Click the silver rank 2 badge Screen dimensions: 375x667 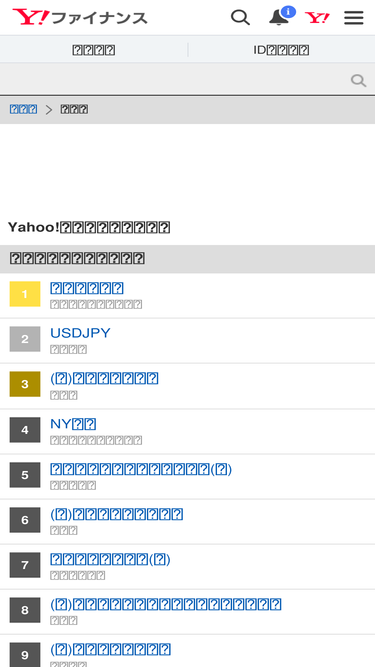pyautogui.click(x=25, y=339)
